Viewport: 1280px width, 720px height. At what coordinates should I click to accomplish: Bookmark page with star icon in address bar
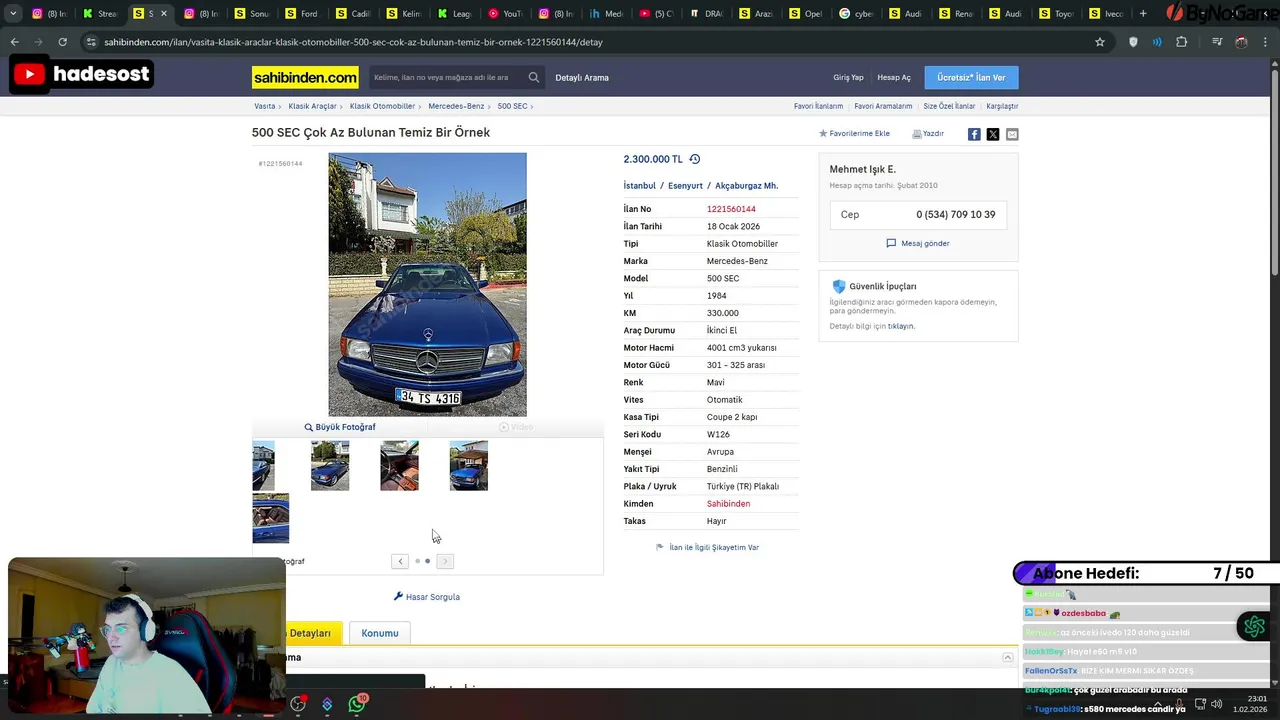pos(1100,42)
